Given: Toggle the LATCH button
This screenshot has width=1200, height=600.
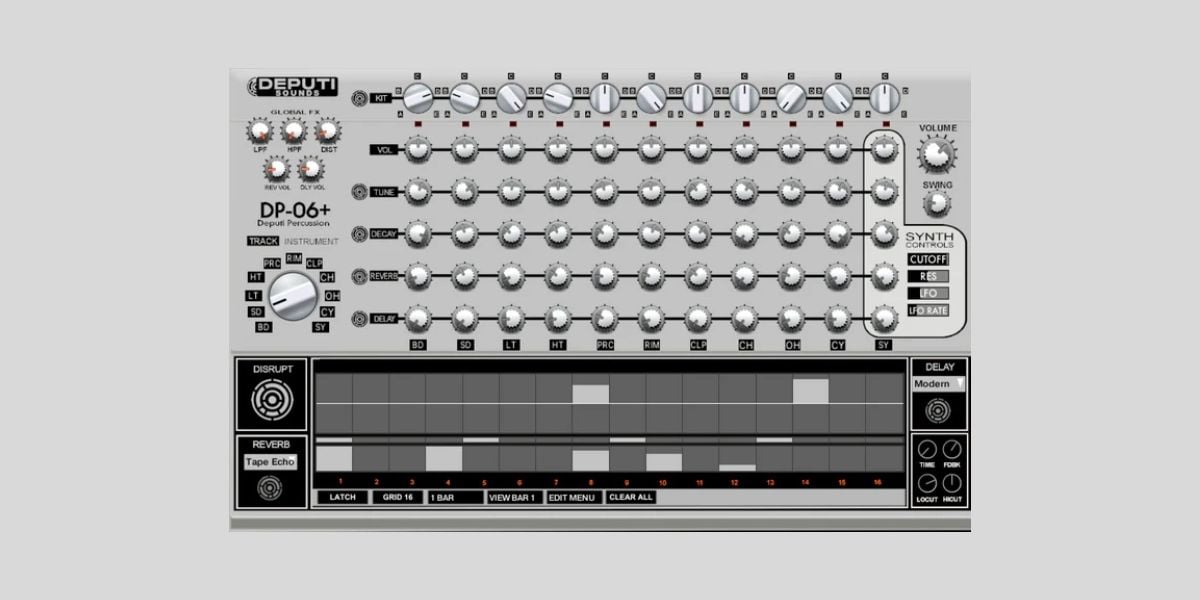Looking at the screenshot, I should [x=344, y=497].
